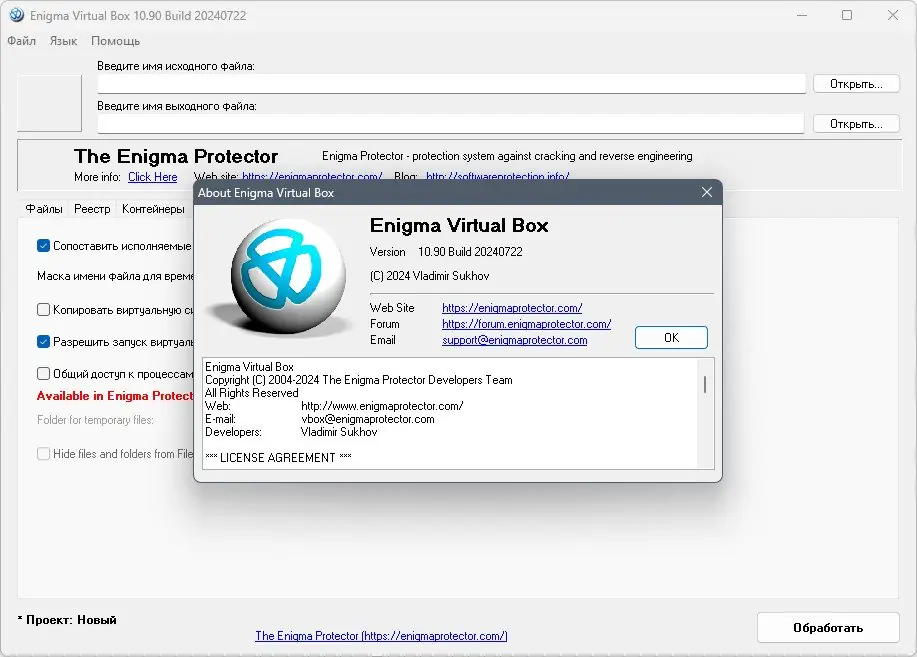Viewport: 917px width, 657px height.
Task: Enable Копировать виртуальную checkbox
Action: click(x=43, y=309)
